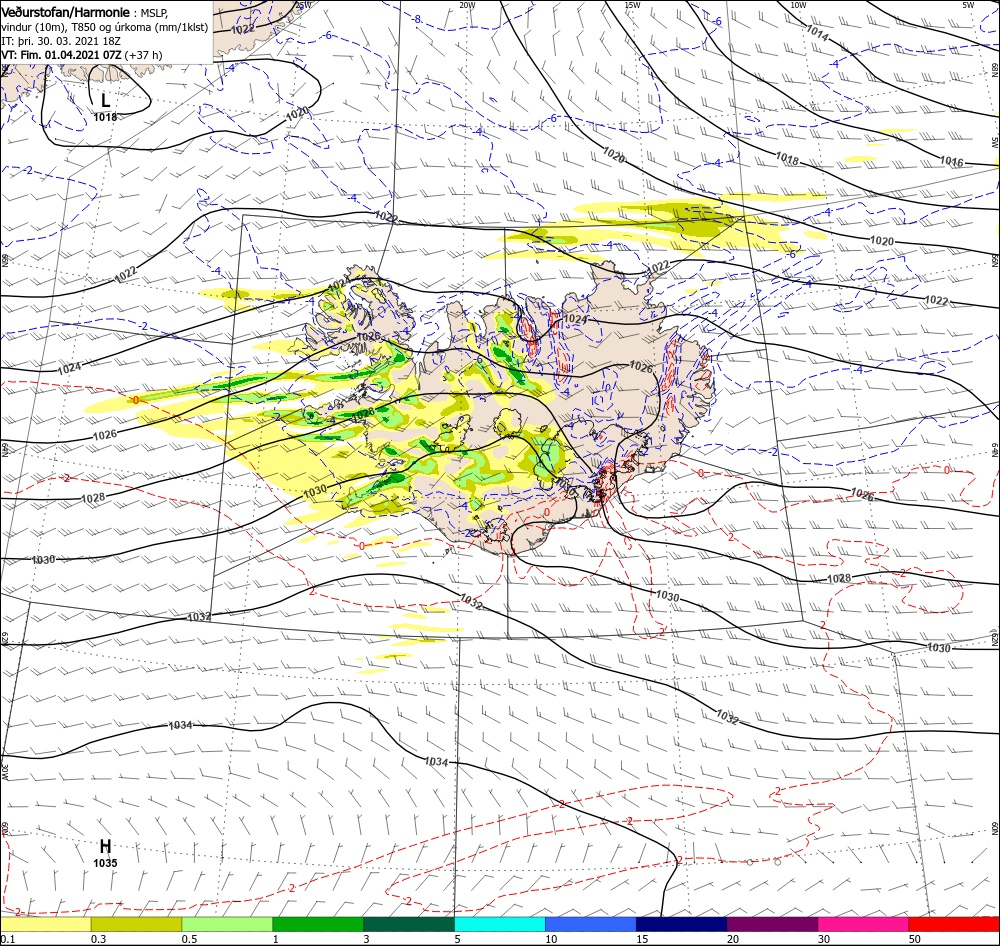Screen dimensions: 1000x946
Task: Select the "VT: Fim. 01.04.2021 07Z (+37 h)" line
Action: click(82, 55)
